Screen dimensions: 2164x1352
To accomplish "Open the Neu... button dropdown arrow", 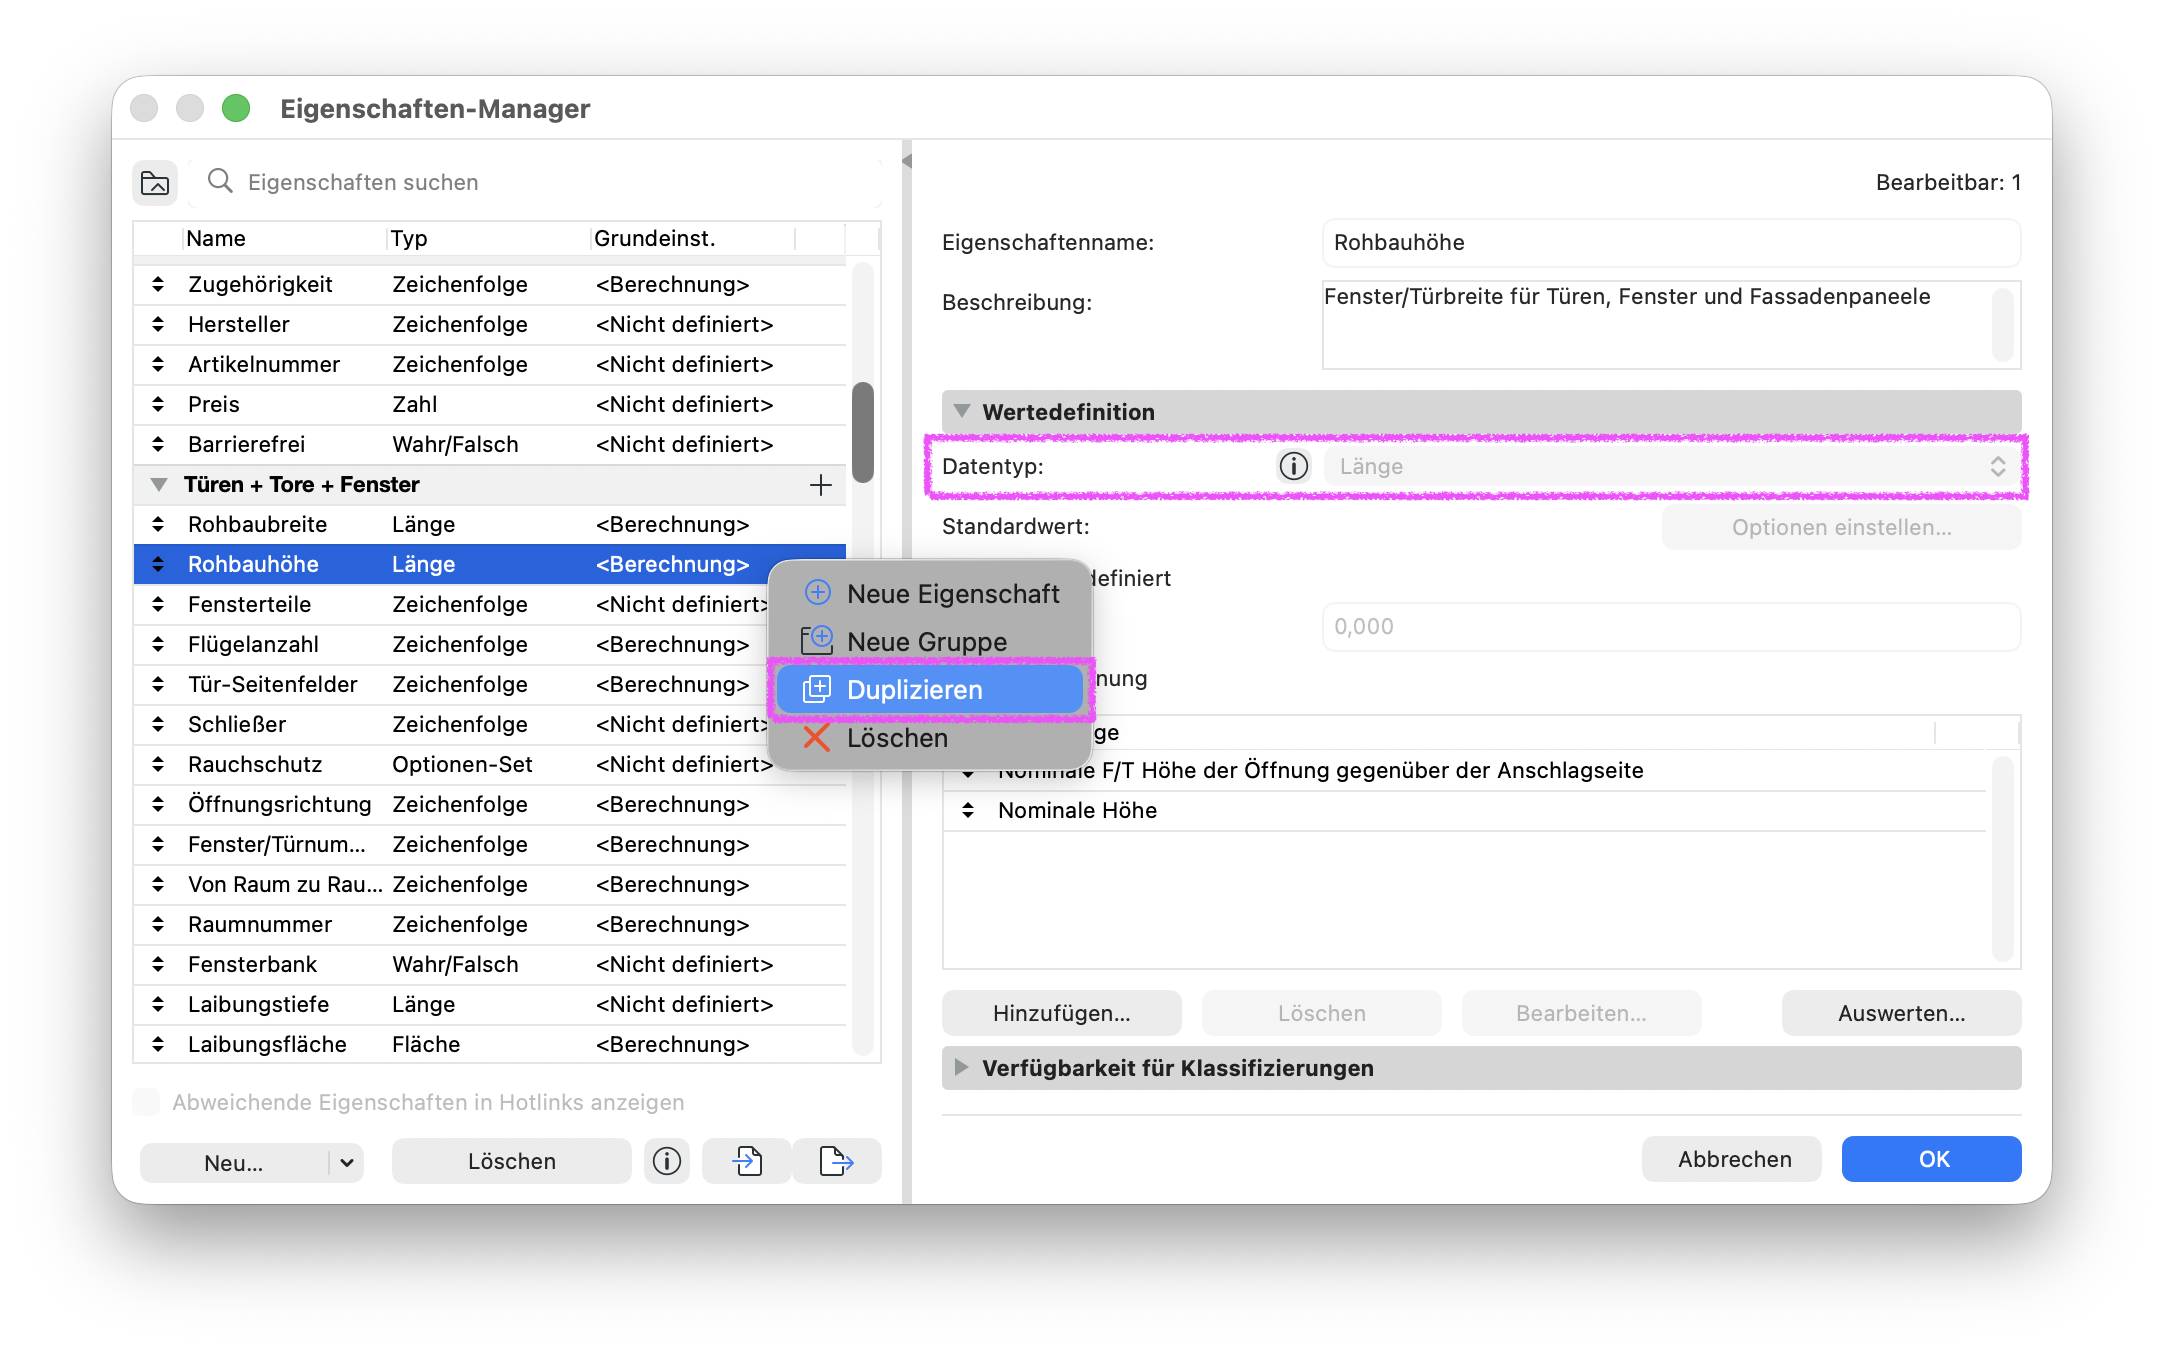I will tap(346, 1162).
